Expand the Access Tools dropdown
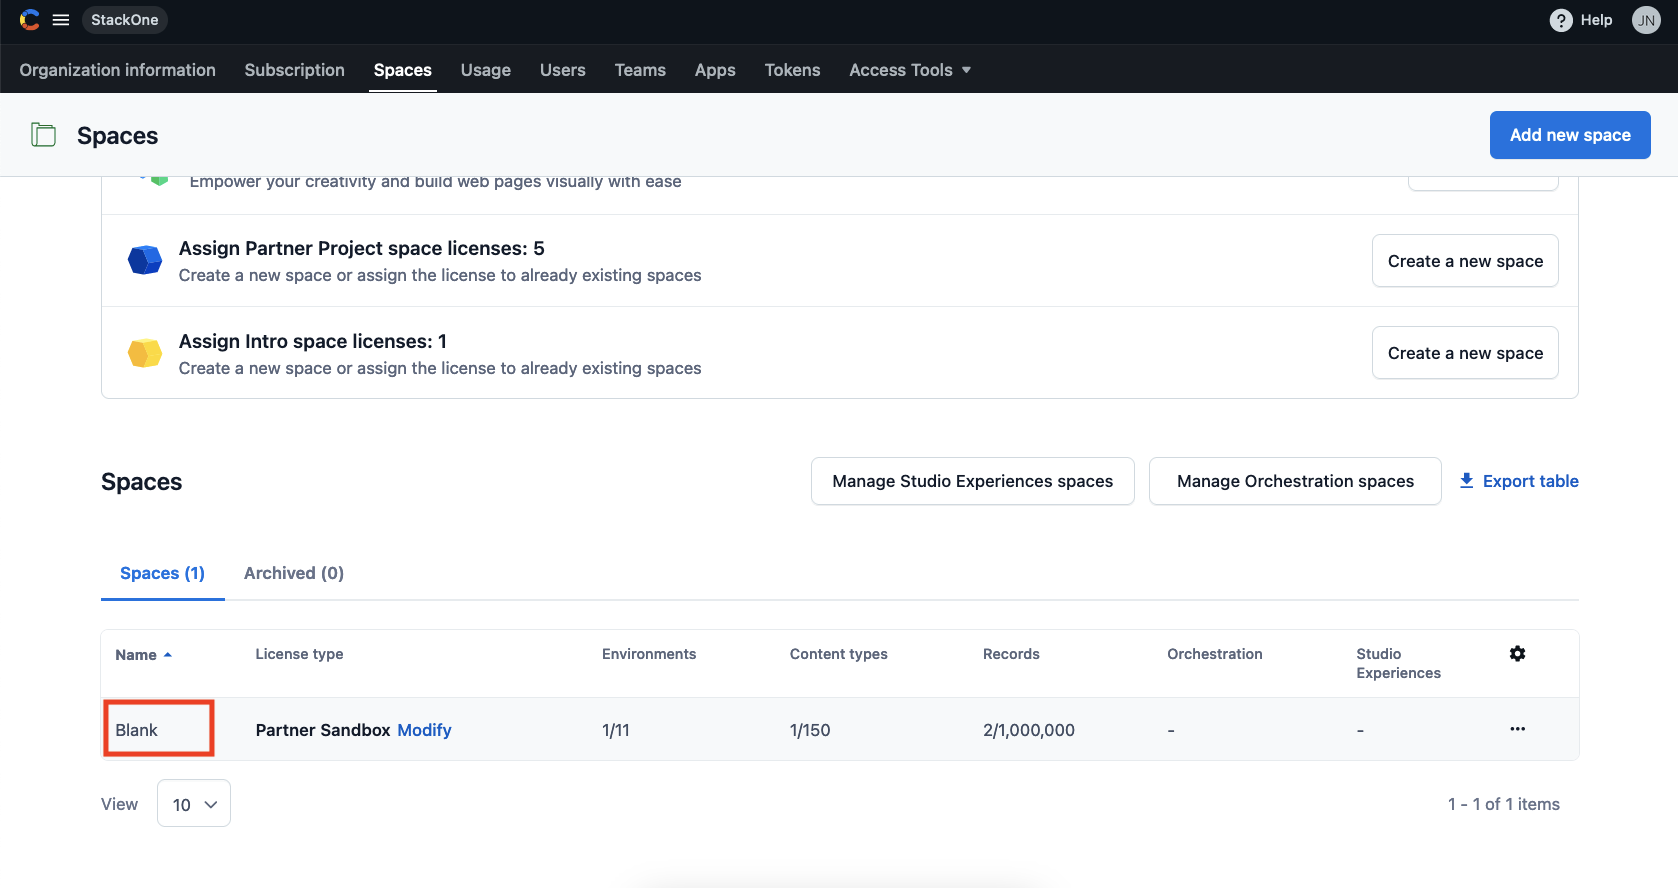1678x888 pixels. [x=910, y=70]
